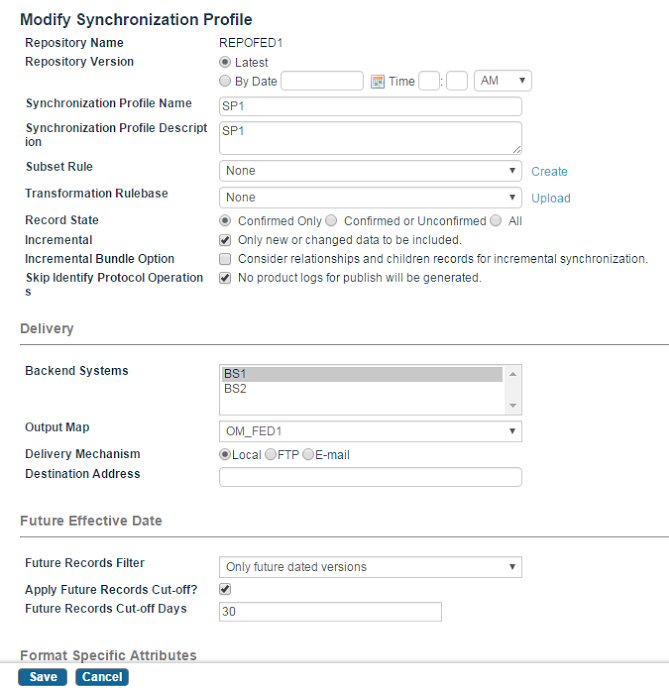669x691 pixels.
Task: Select FTP delivery mechanism
Action: coord(271,454)
